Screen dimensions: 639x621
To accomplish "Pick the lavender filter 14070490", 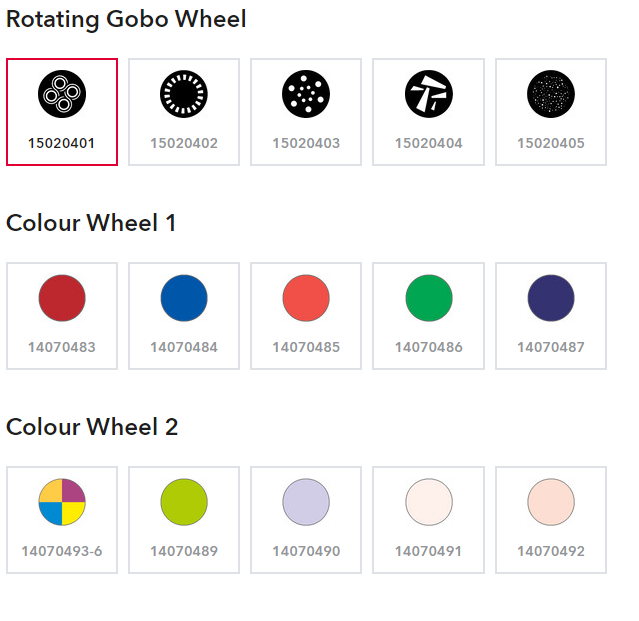I will [306, 520].
